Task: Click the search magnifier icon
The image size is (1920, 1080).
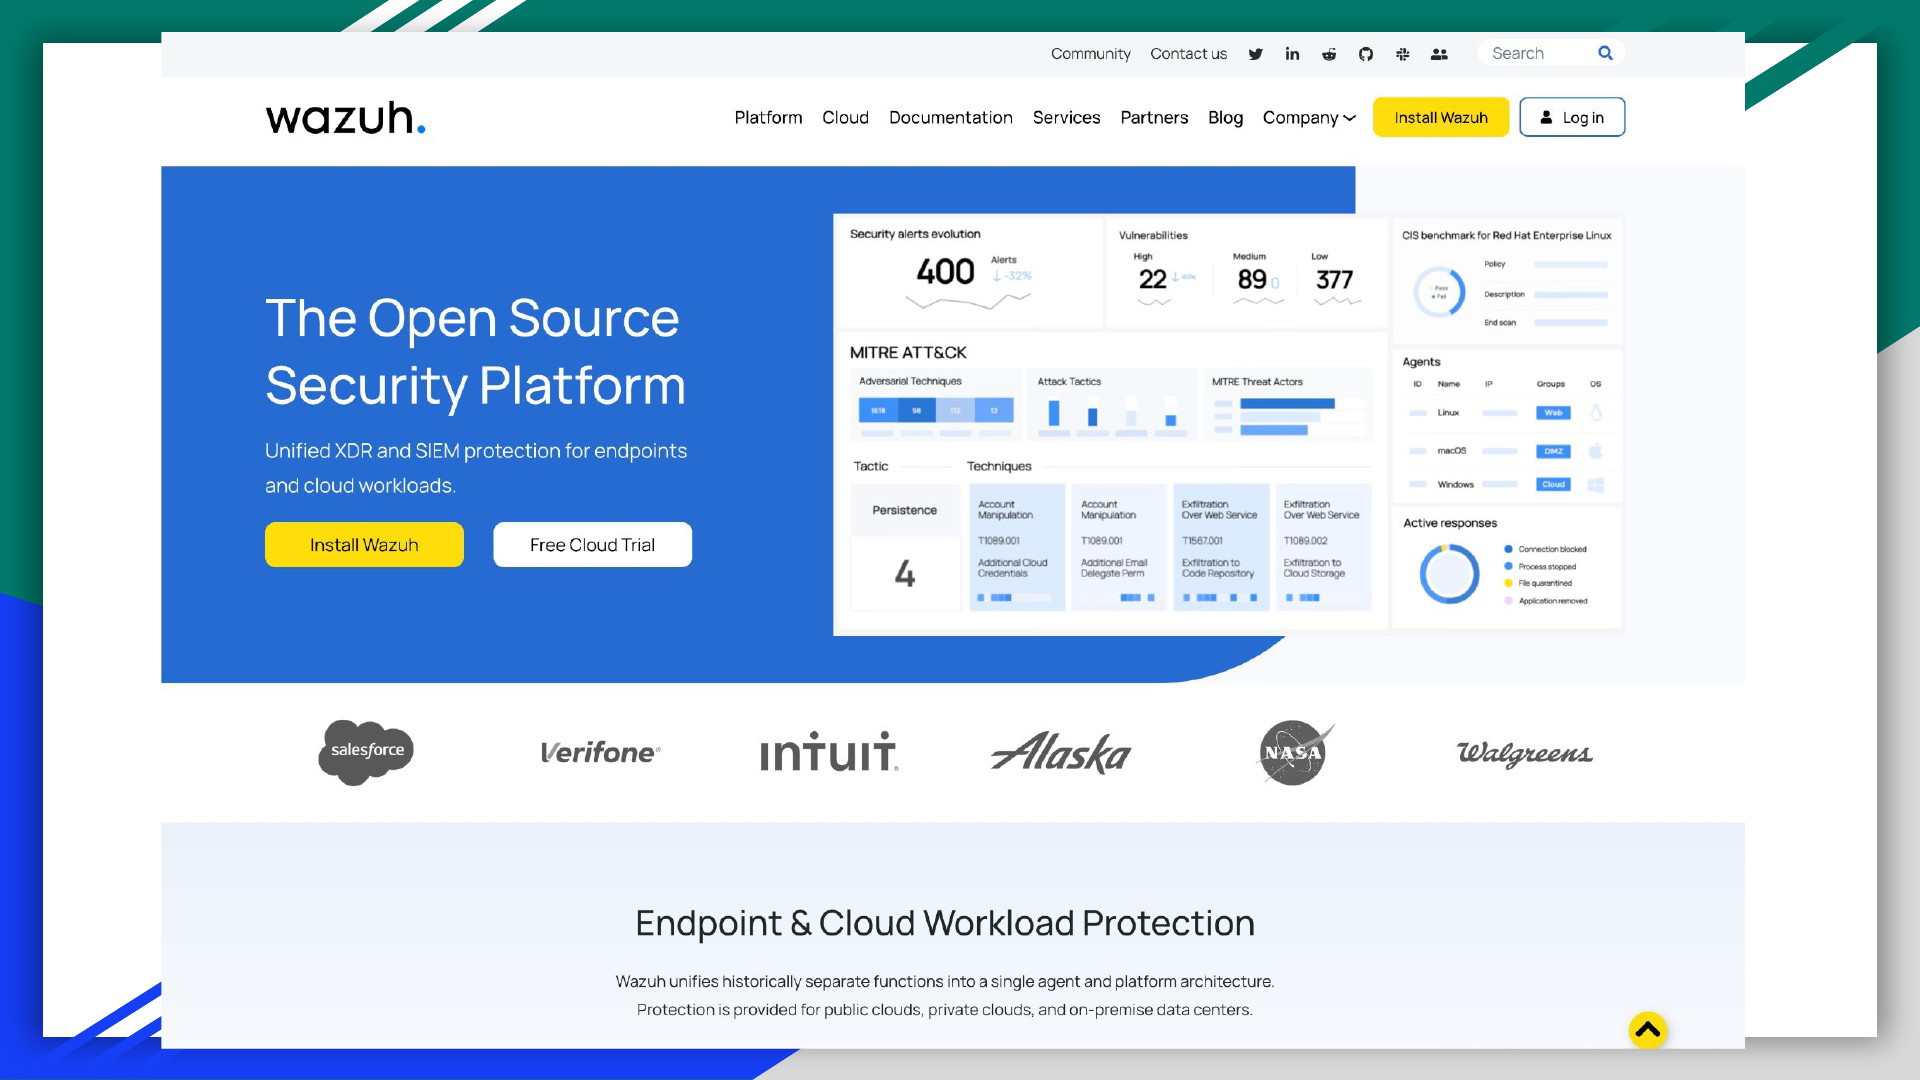Action: click(x=1605, y=53)
